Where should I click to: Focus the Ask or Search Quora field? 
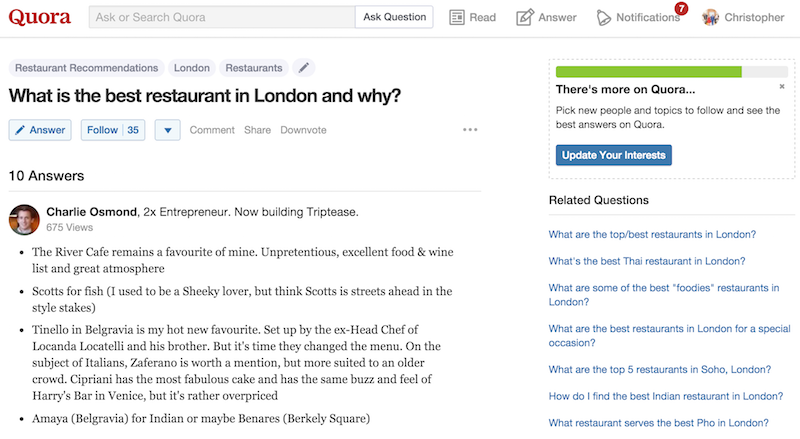coord(221,17)
